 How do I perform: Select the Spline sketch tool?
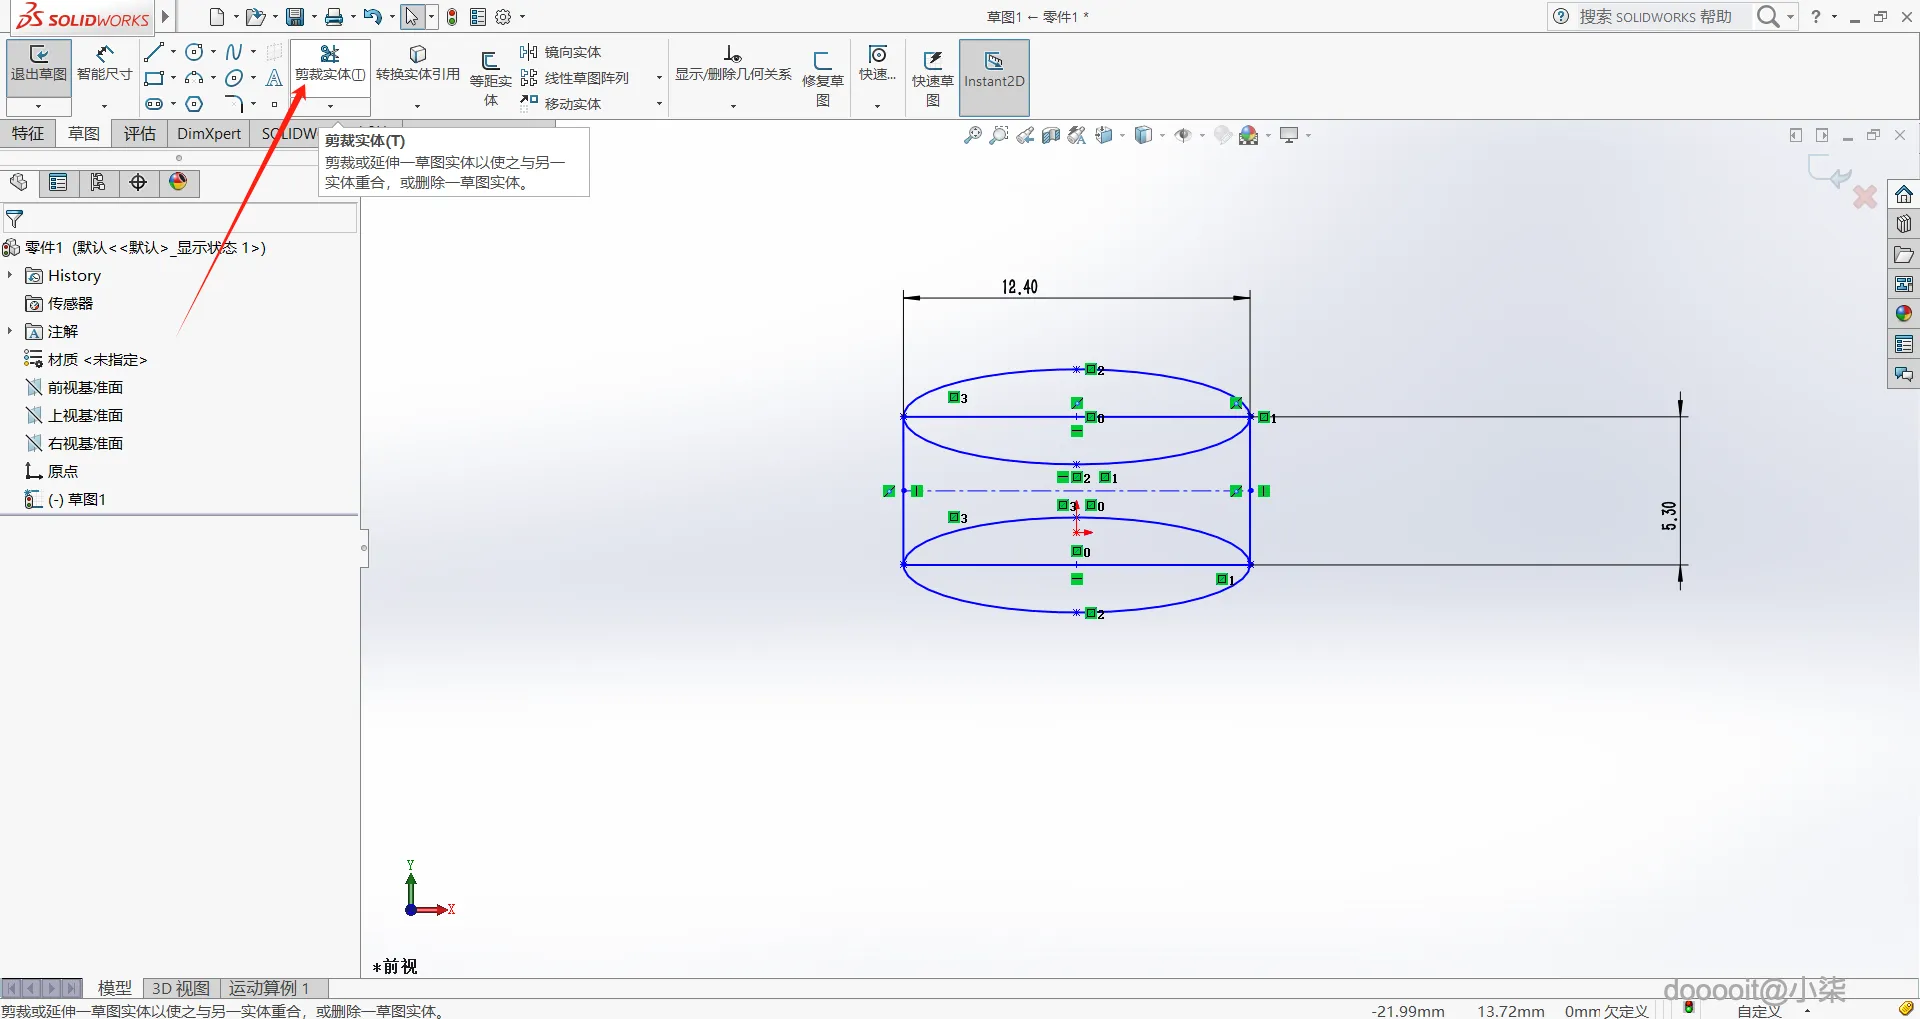coord(234,52)
